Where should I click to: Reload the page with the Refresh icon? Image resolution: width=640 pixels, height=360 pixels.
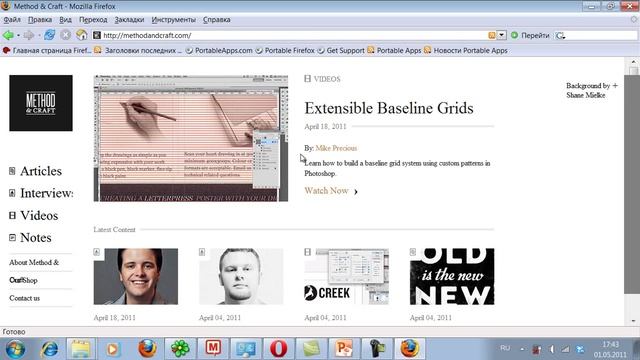tap(50, 35)
